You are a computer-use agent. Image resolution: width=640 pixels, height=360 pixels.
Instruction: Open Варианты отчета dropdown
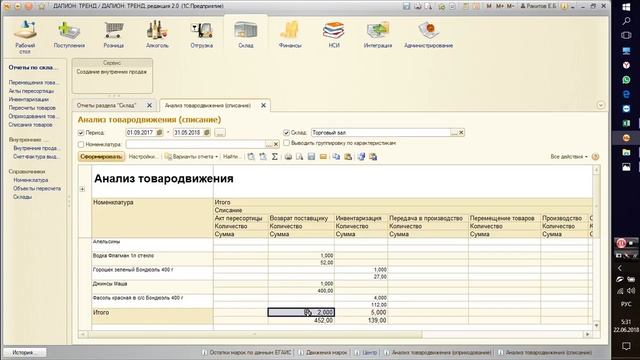click(191, 157)
